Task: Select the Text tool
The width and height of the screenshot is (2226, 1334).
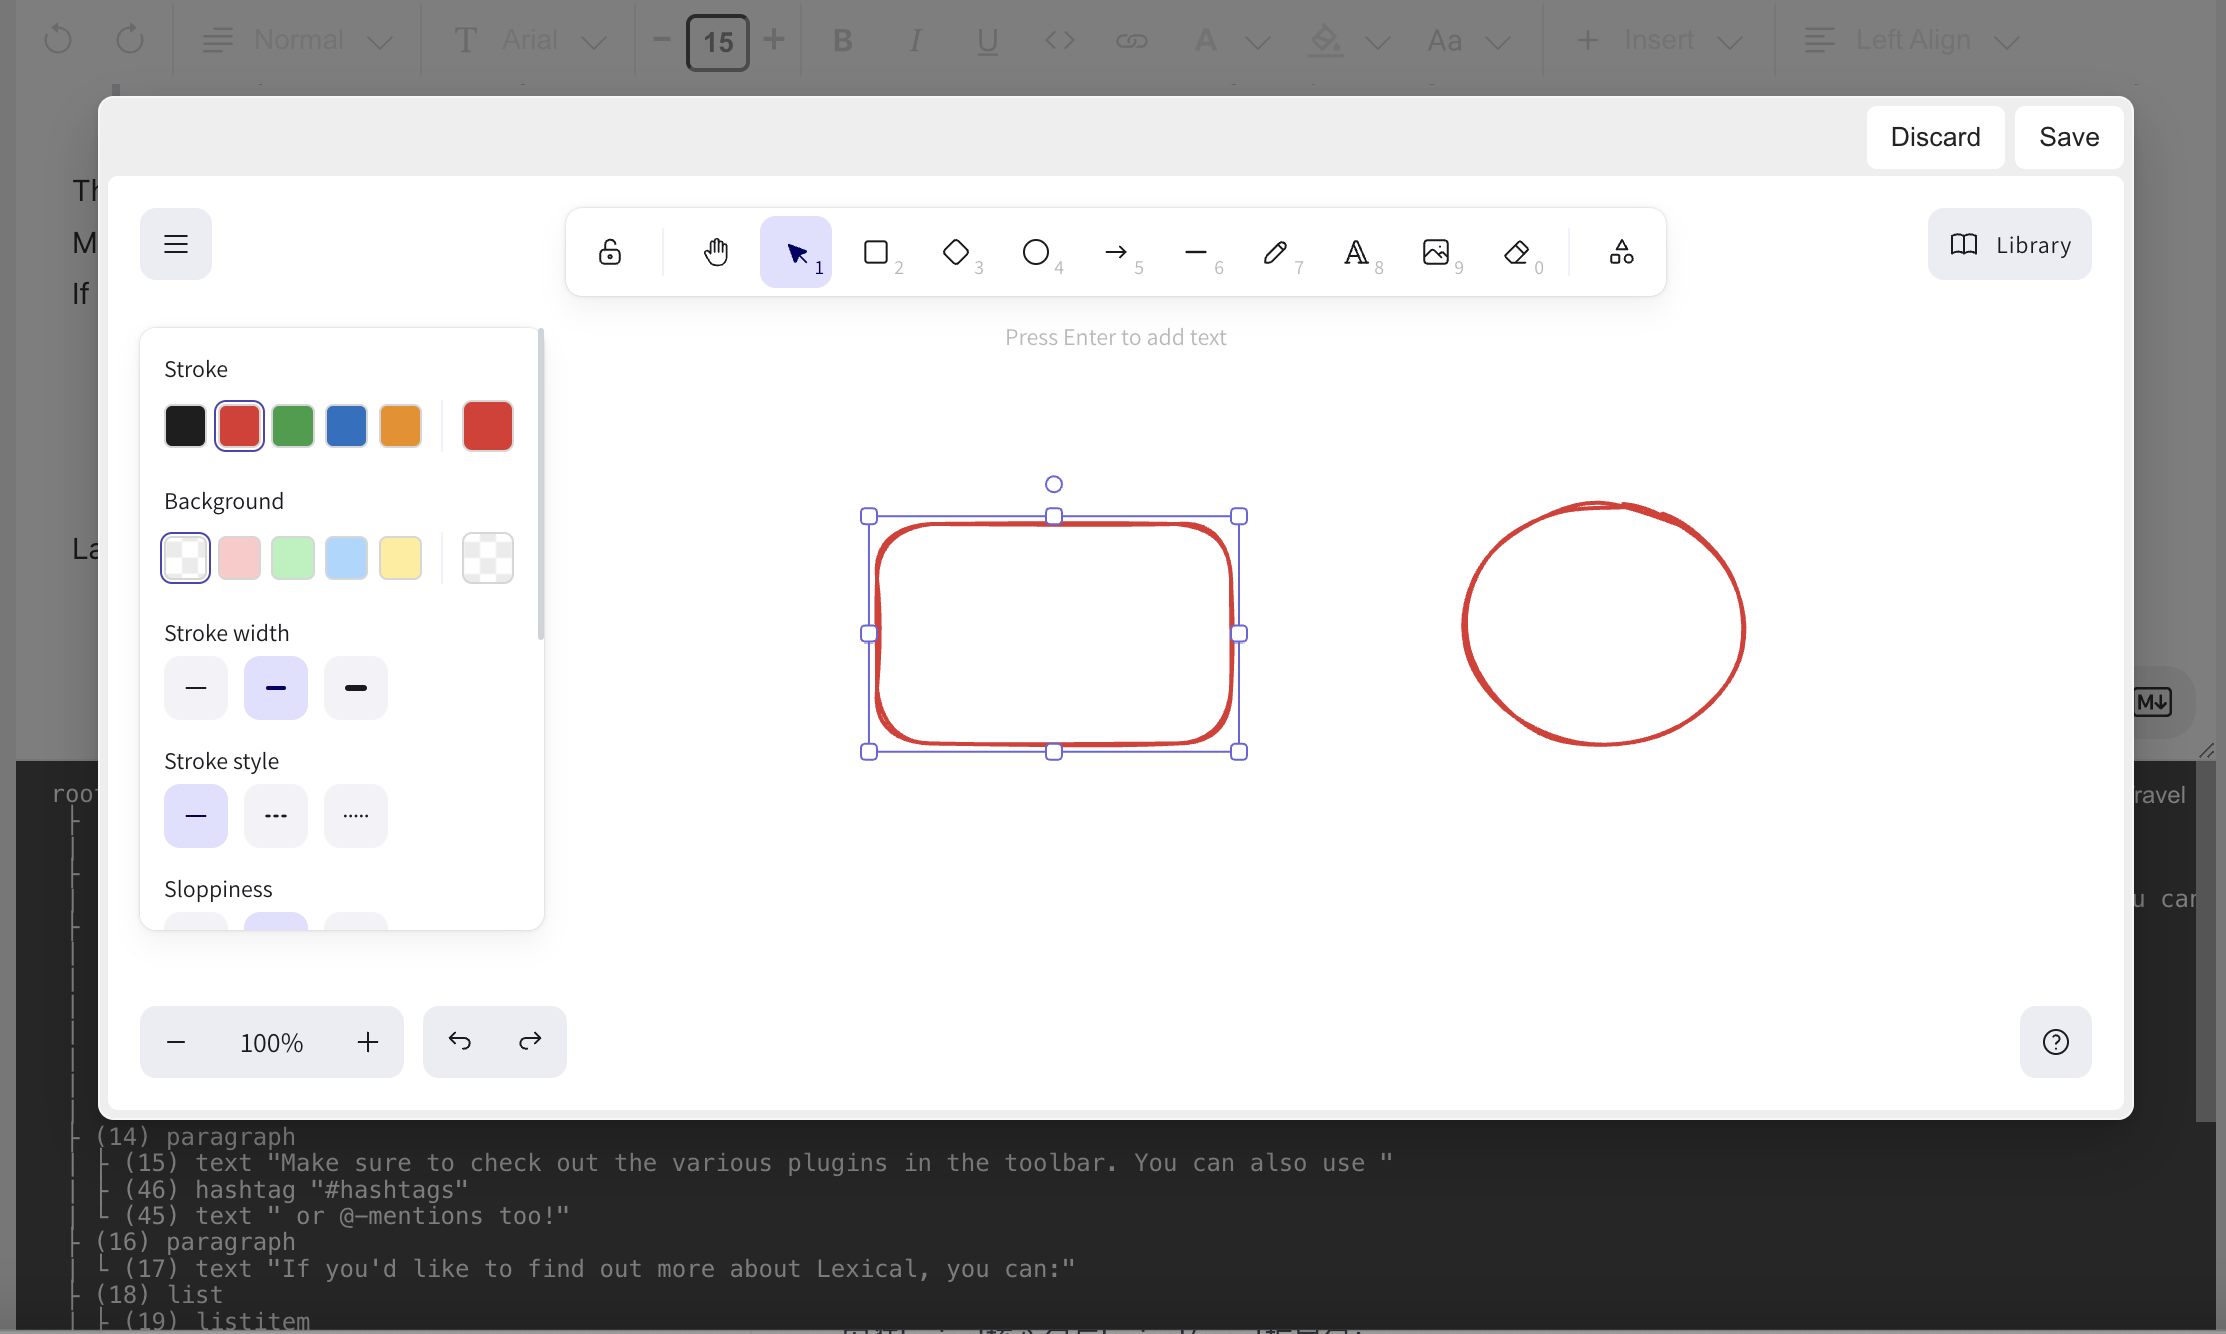Action: (1357, 251)
